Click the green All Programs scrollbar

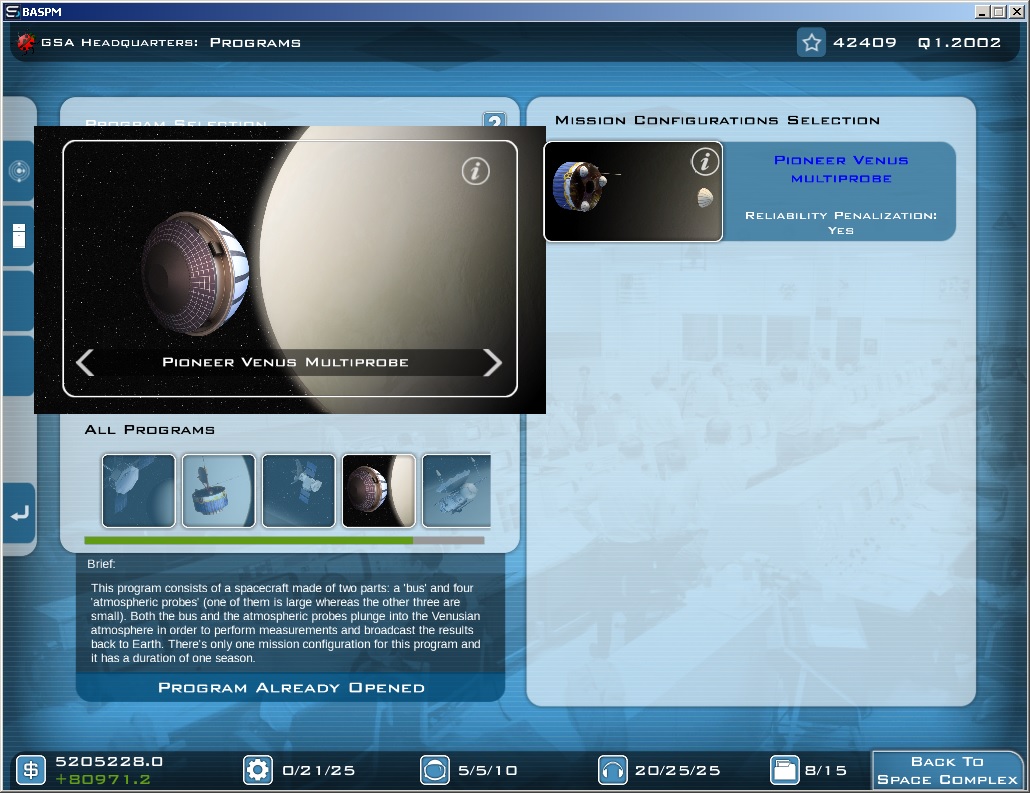(x=249, y=541)
